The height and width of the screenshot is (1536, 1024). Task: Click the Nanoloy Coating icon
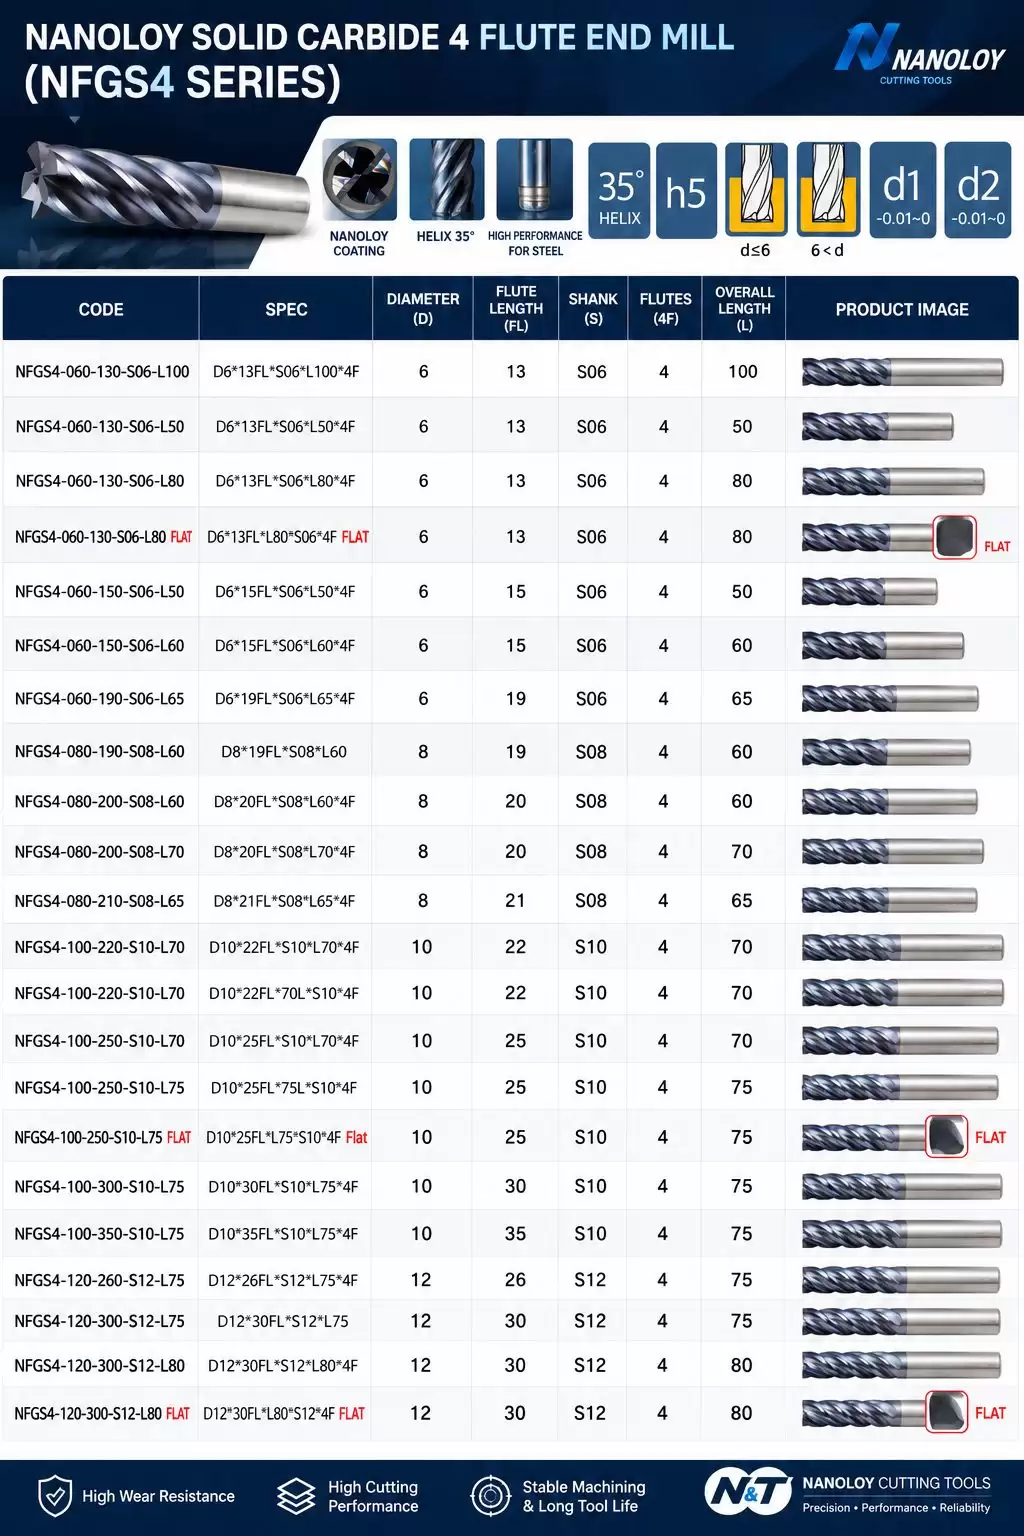[x=359, y=180]
